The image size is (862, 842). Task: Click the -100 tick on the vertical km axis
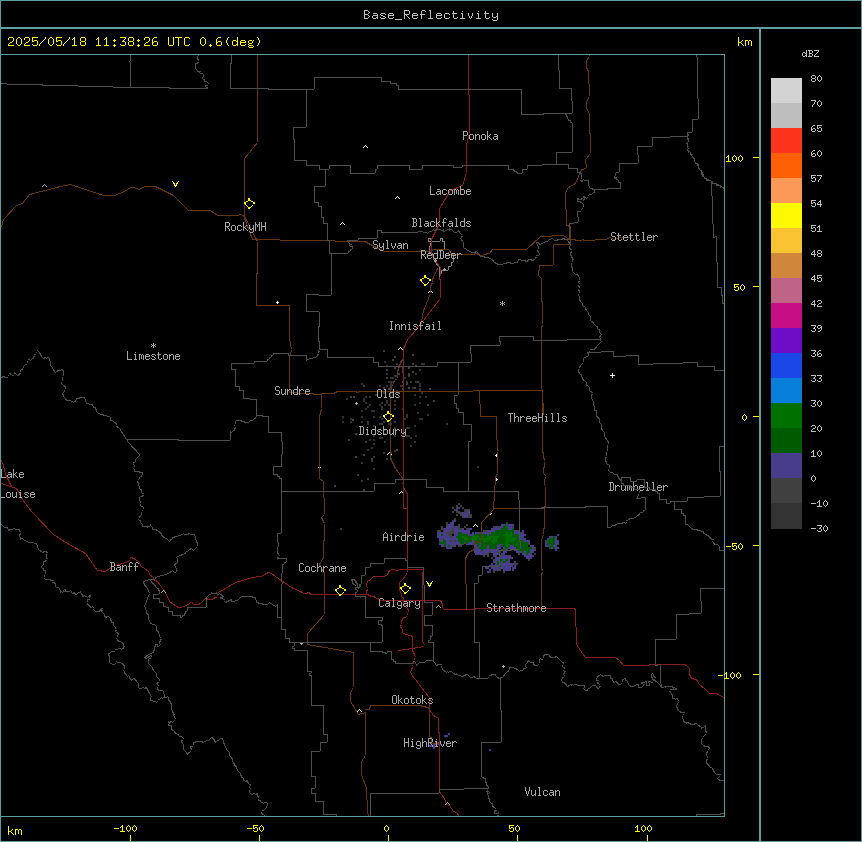coord(732,675)
